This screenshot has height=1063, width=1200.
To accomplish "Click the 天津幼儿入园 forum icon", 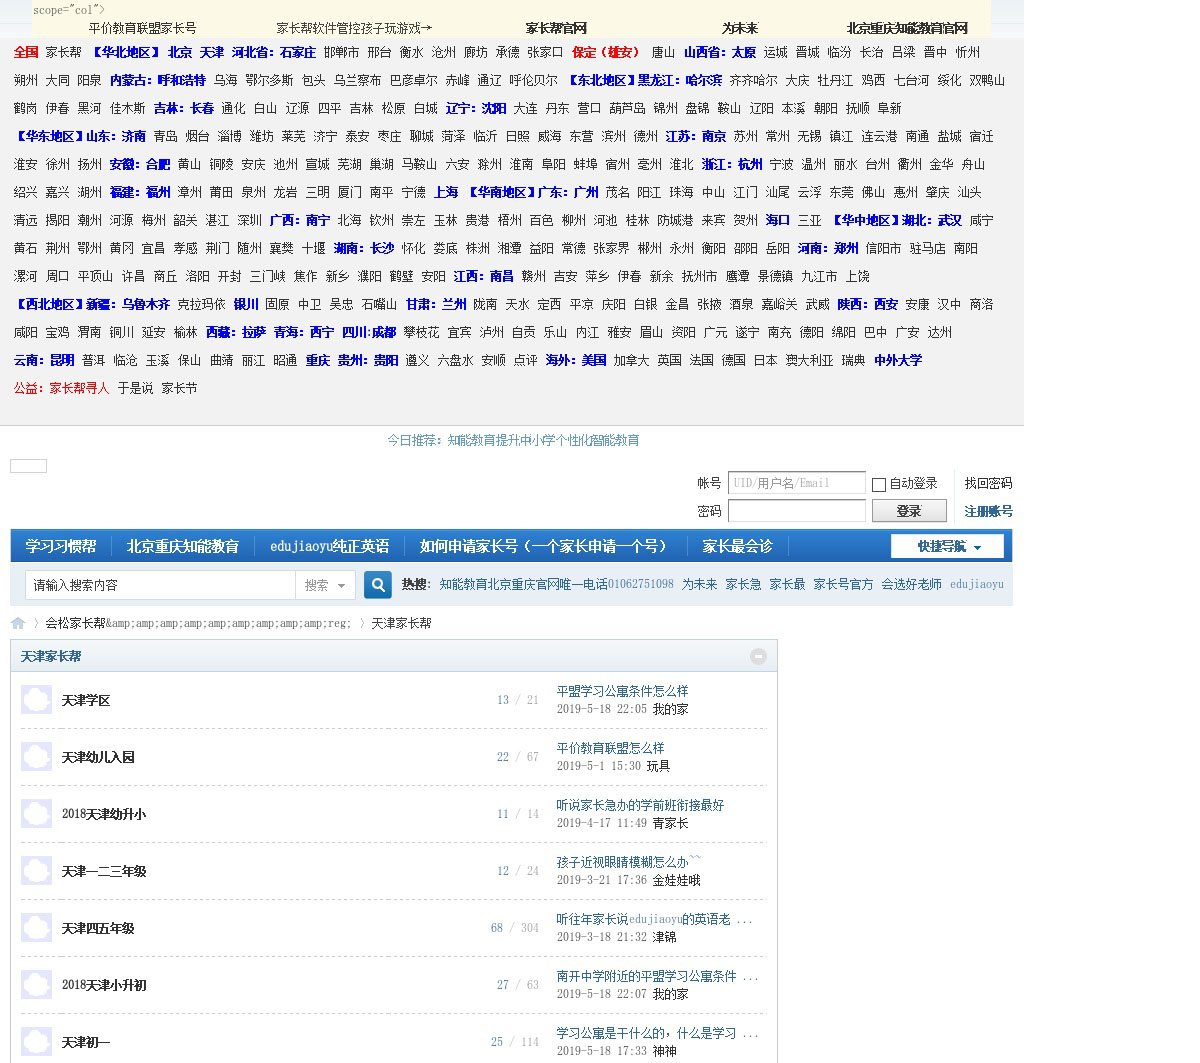I will [36, 757].
